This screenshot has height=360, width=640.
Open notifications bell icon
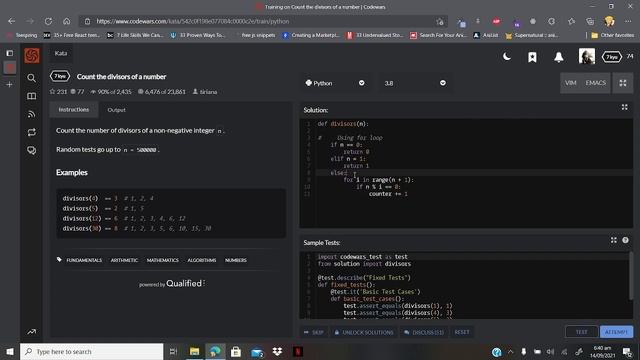559,57
